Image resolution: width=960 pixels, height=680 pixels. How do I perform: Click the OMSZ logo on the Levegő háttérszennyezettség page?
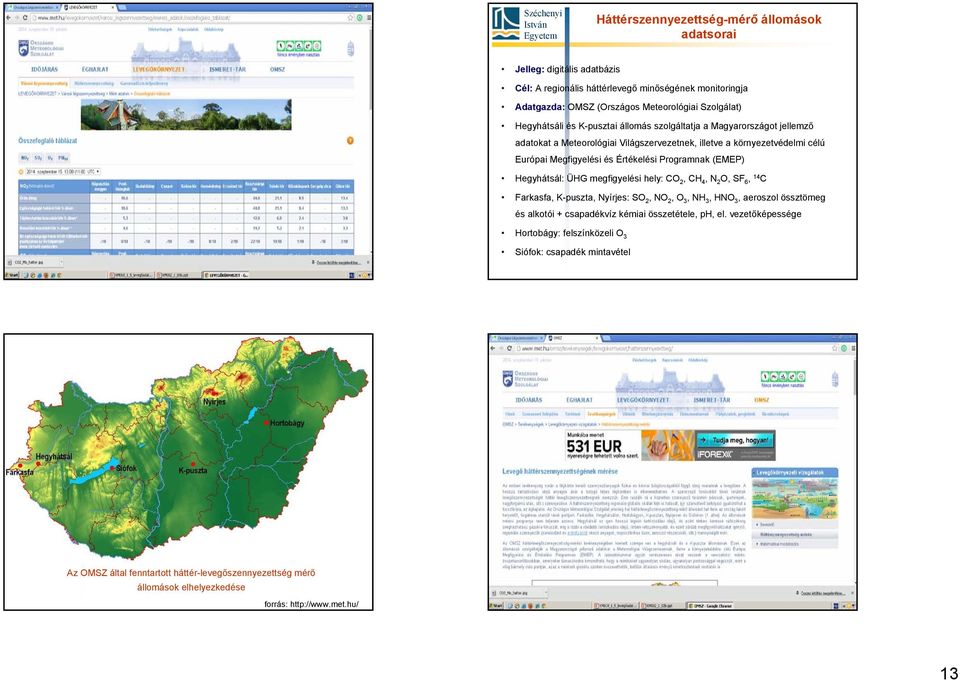(x=525, y=378)
